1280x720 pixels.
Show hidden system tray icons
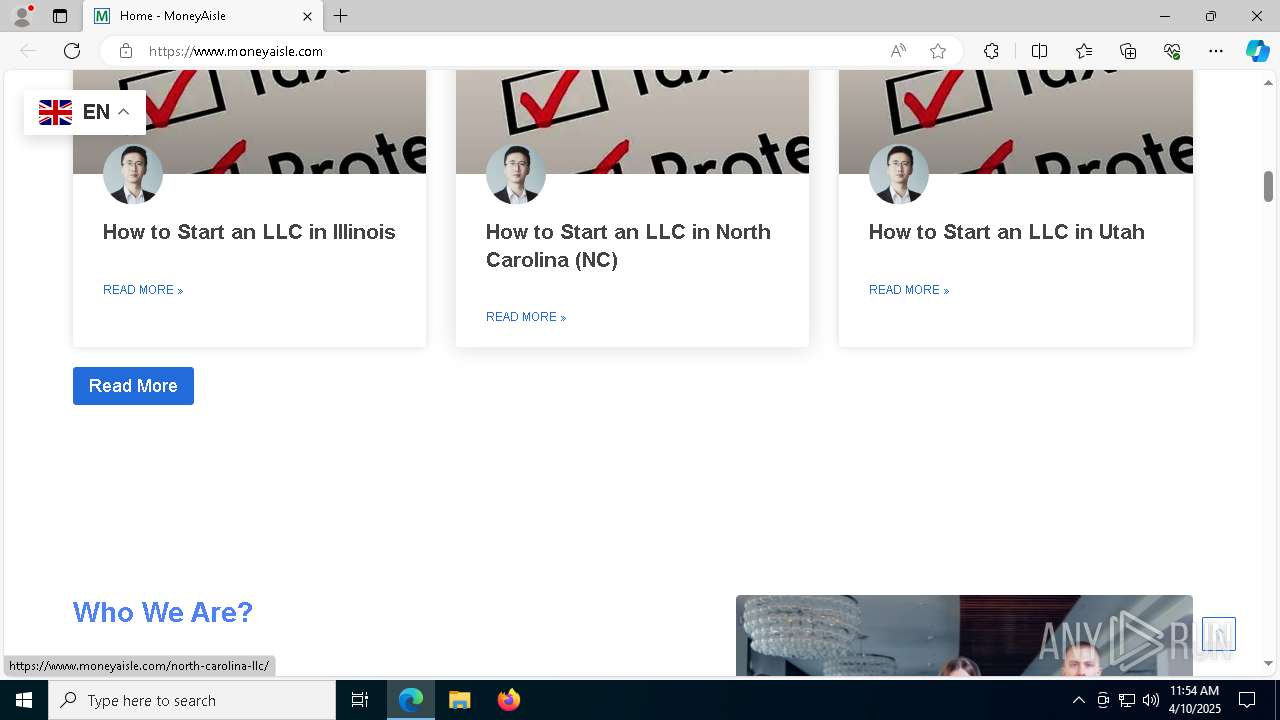[x=1078, y=700]
